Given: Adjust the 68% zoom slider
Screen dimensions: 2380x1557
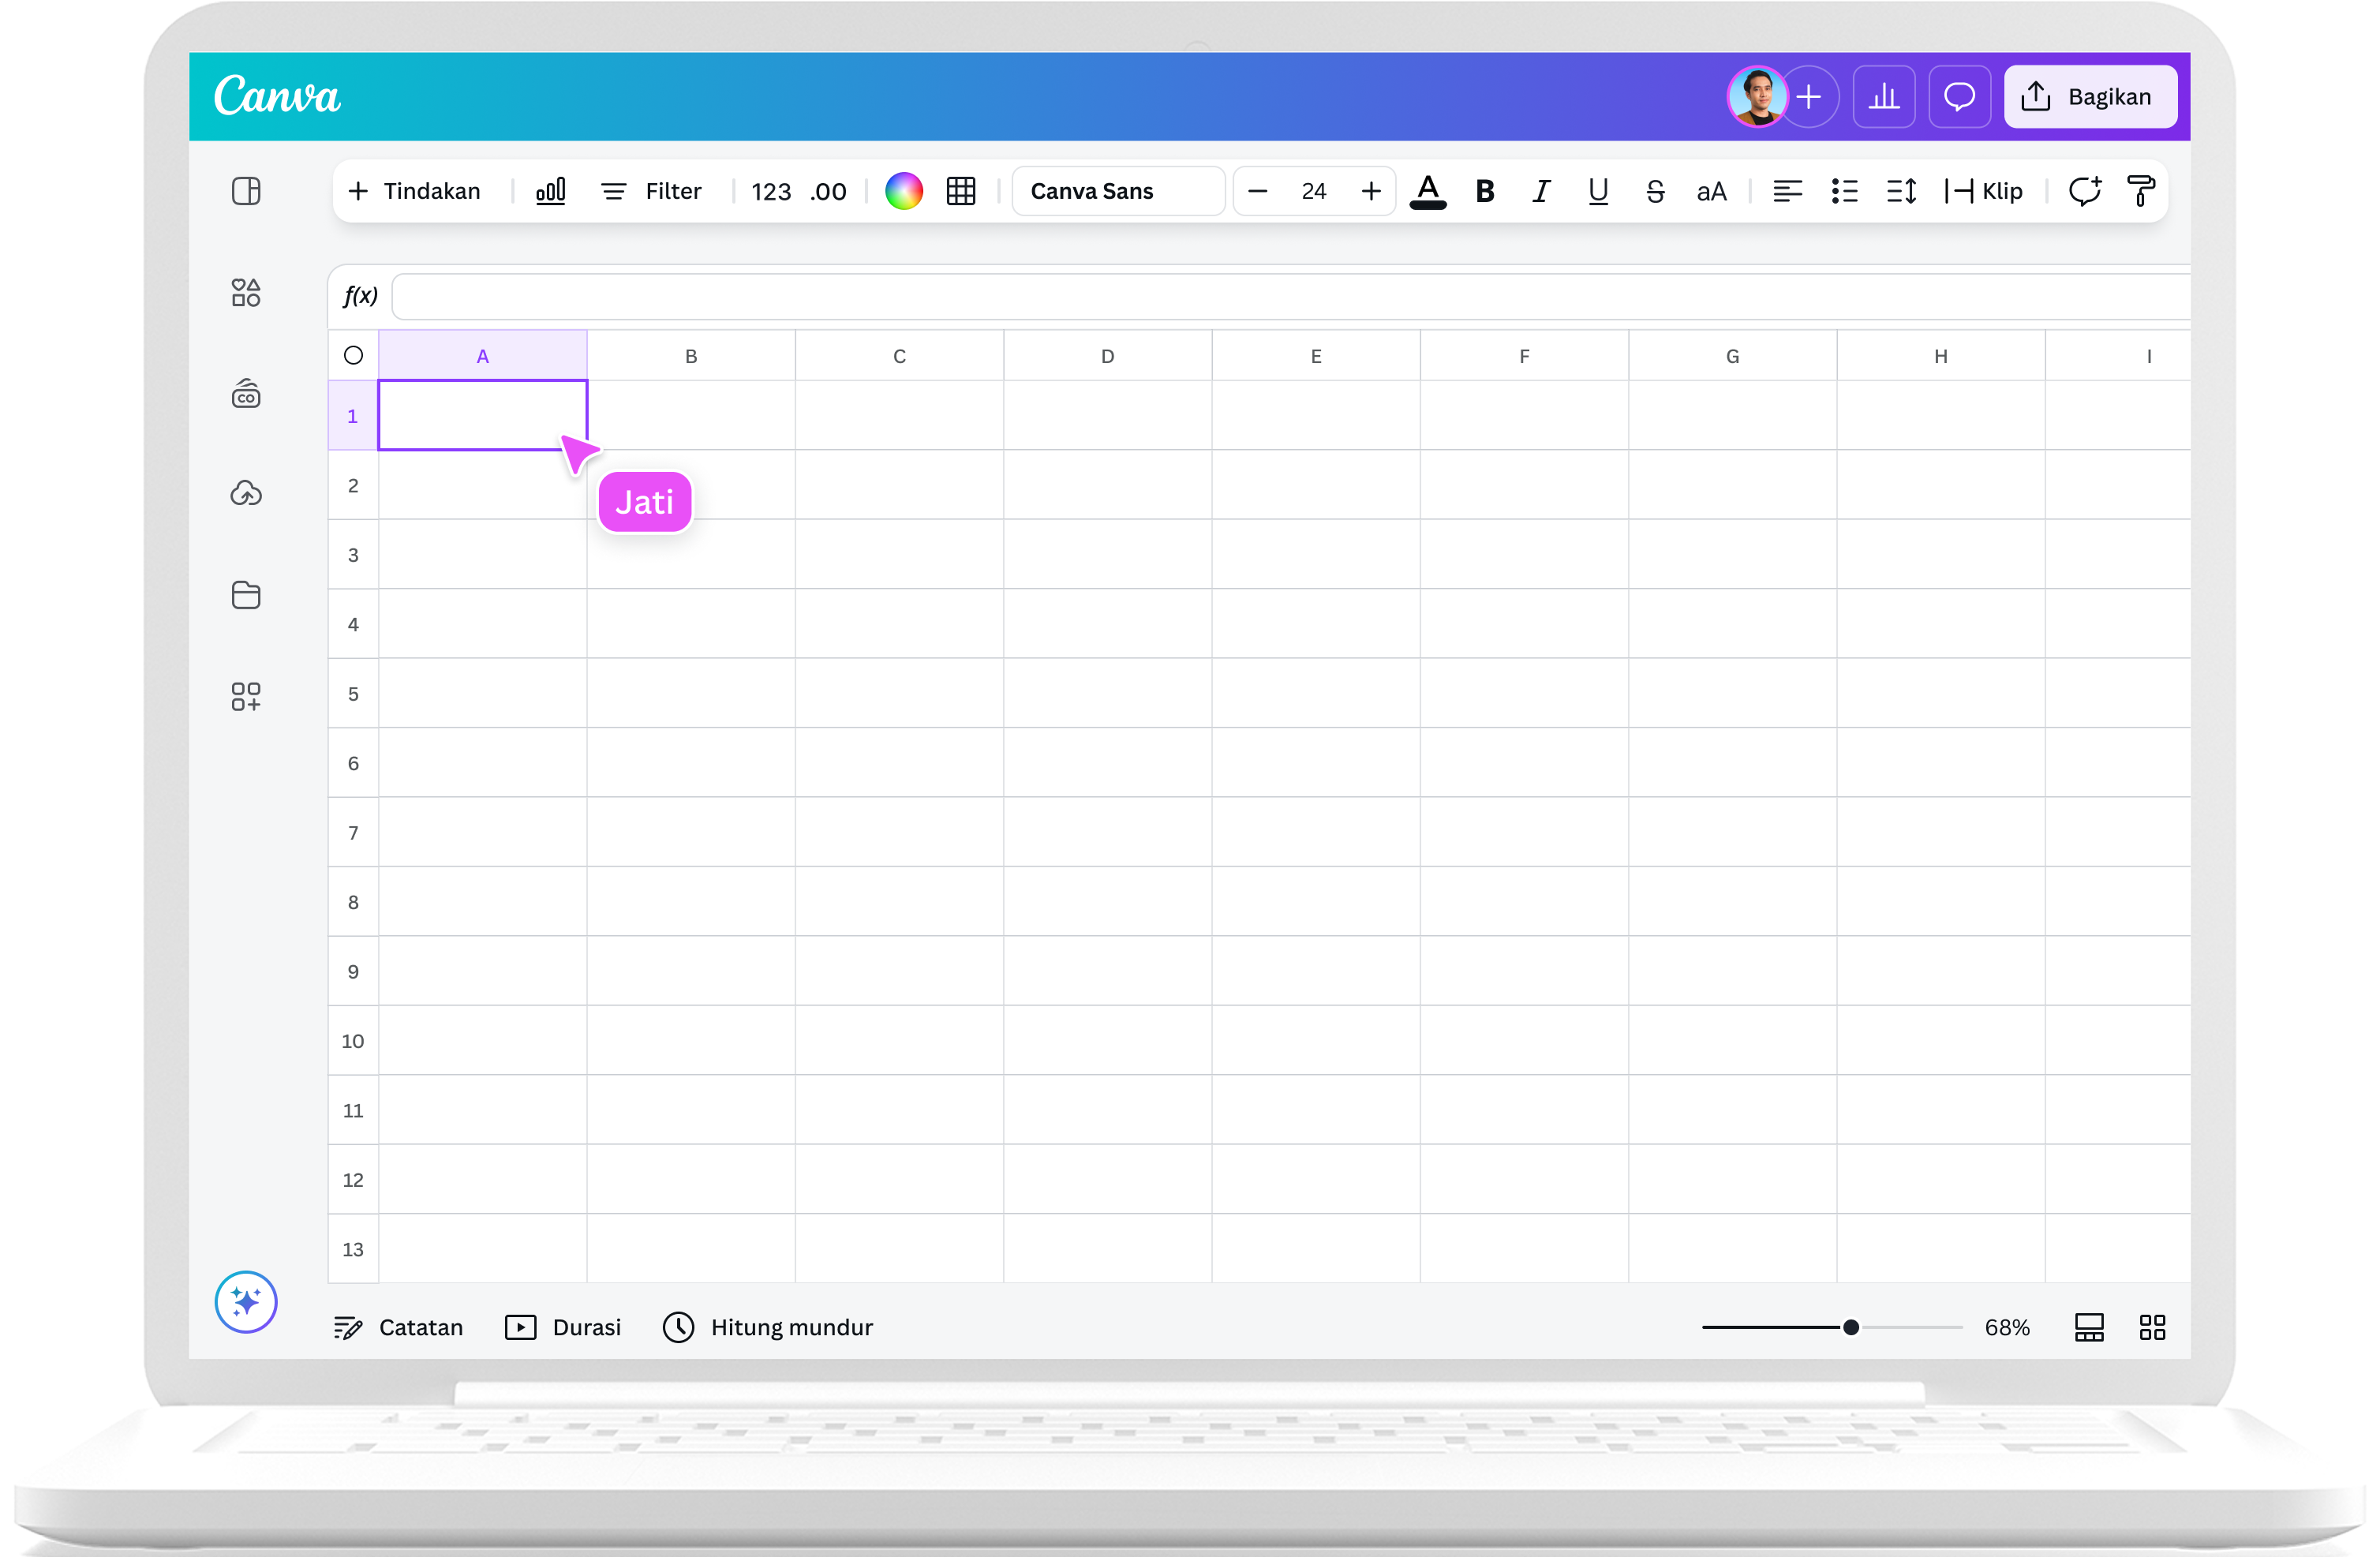Looking at the screenshot, I should pos(1851,1327).
